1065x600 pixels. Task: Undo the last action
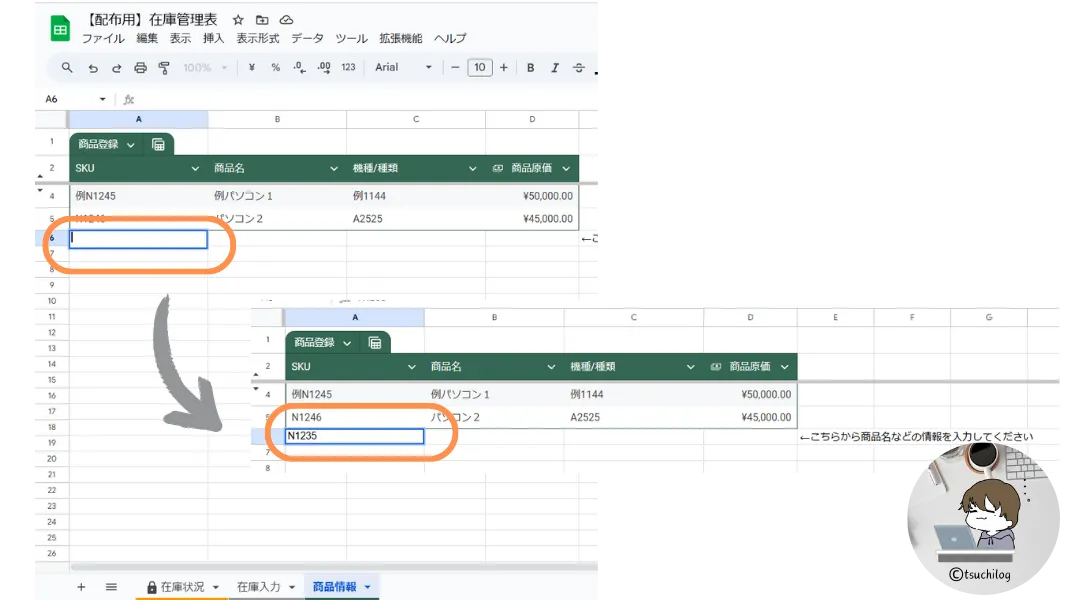coord(93,68)
